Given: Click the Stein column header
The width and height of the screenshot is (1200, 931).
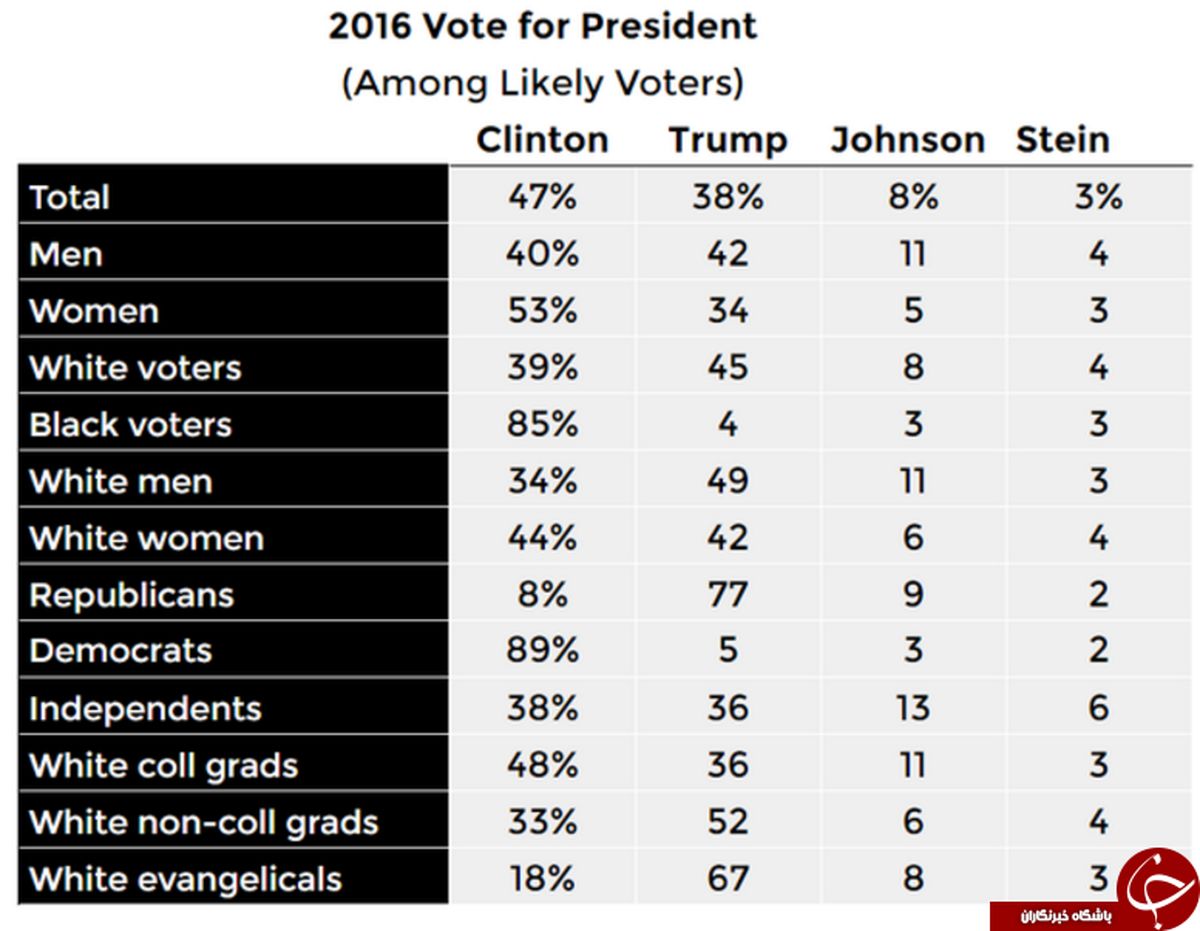Looking at the screenshot, I should tap(1063, 139).
